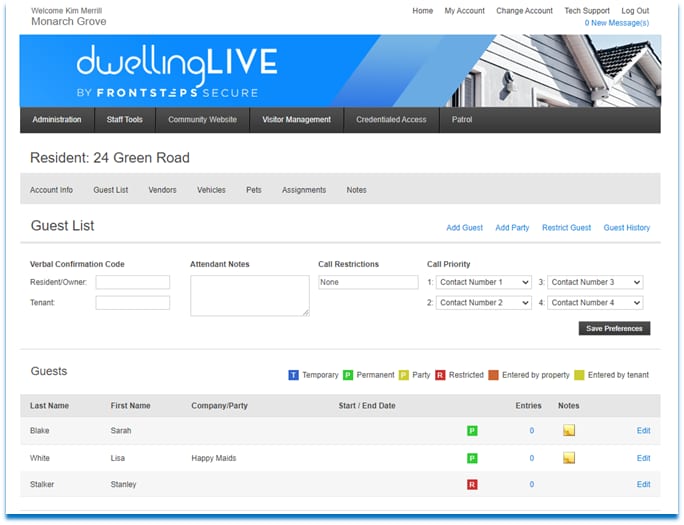Open Call Priority 2 dropdown
Viewport: 684px width, 525px height.
484,303
